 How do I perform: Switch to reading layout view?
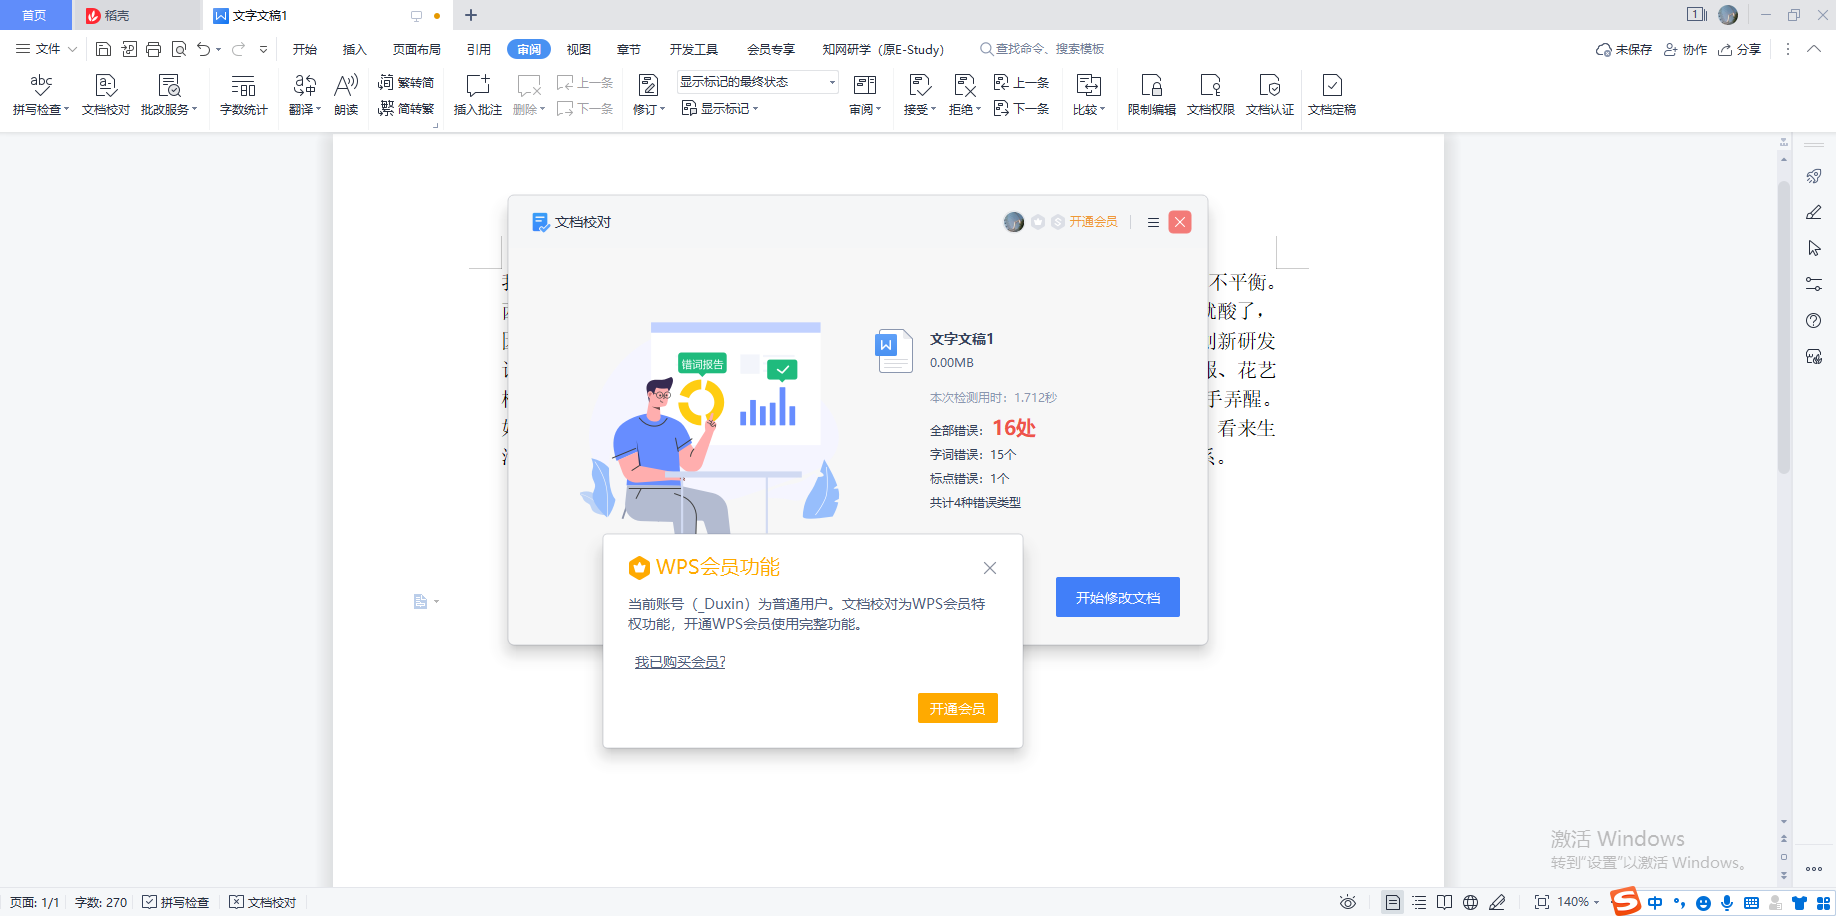tap(1444, 902)
